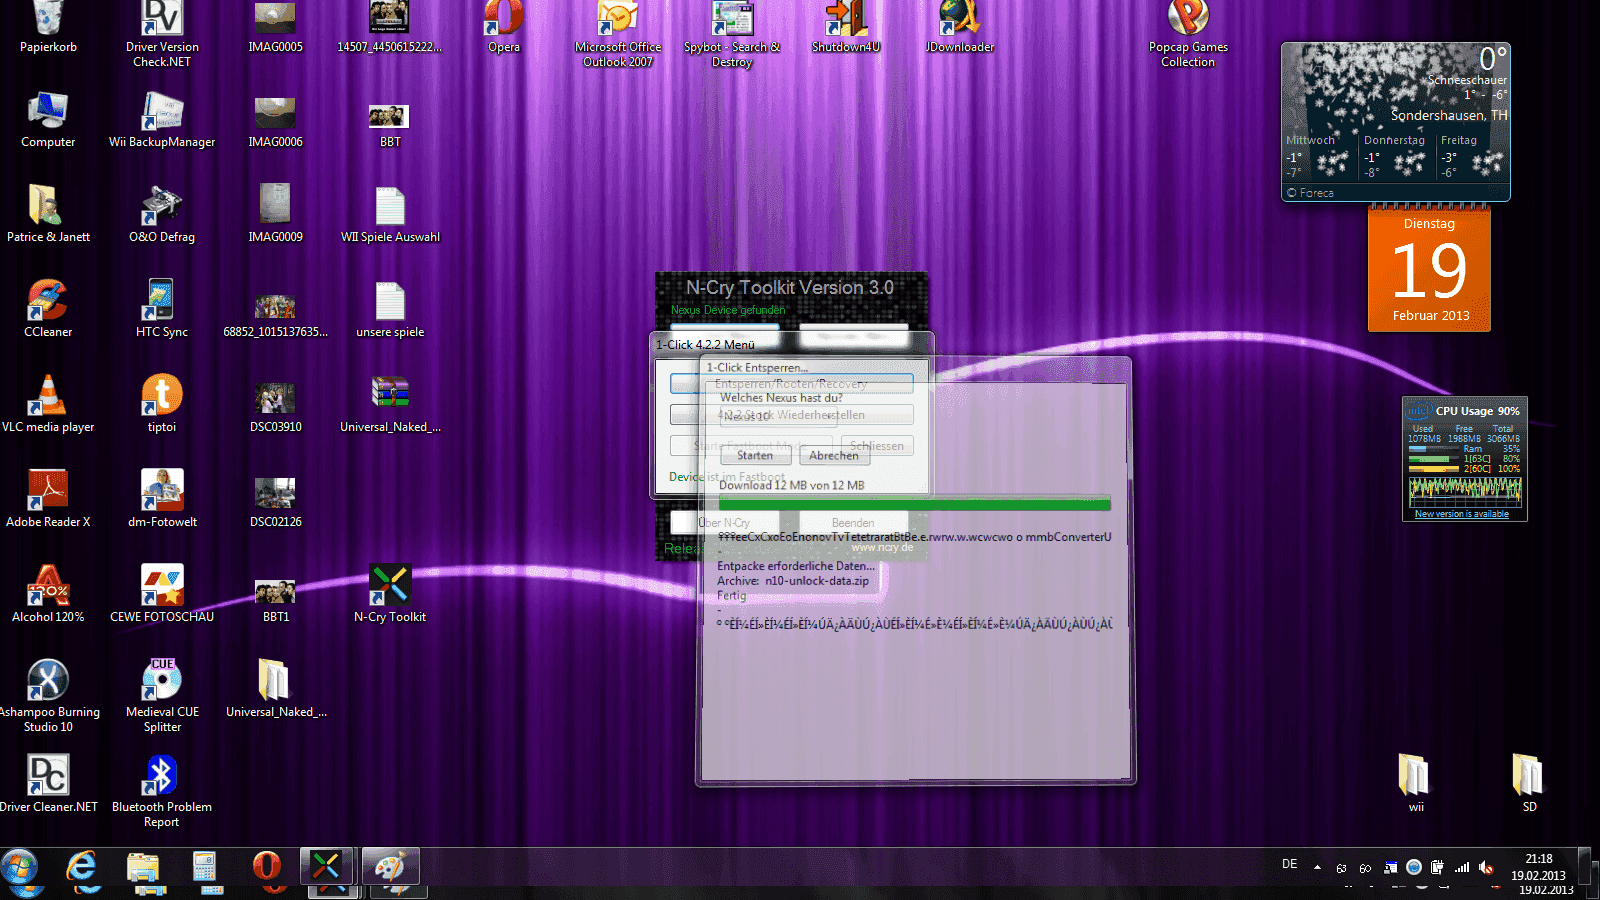
Task: Launch Ashampoo Burning Studio 10
Action: click(48, 680)
